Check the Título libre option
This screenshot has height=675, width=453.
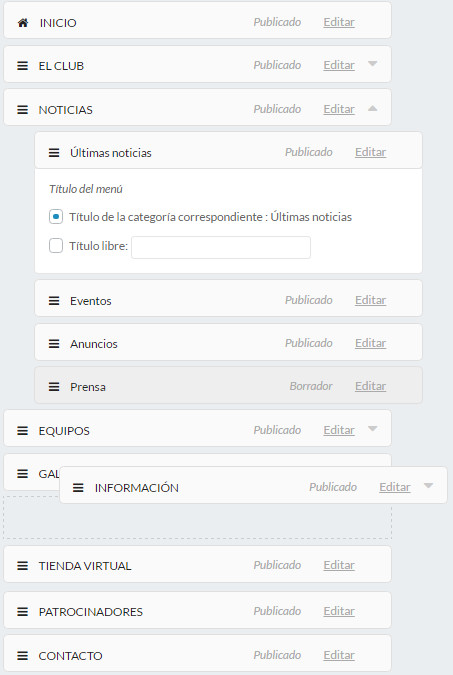pyautogui.click(x=56, y=246)
